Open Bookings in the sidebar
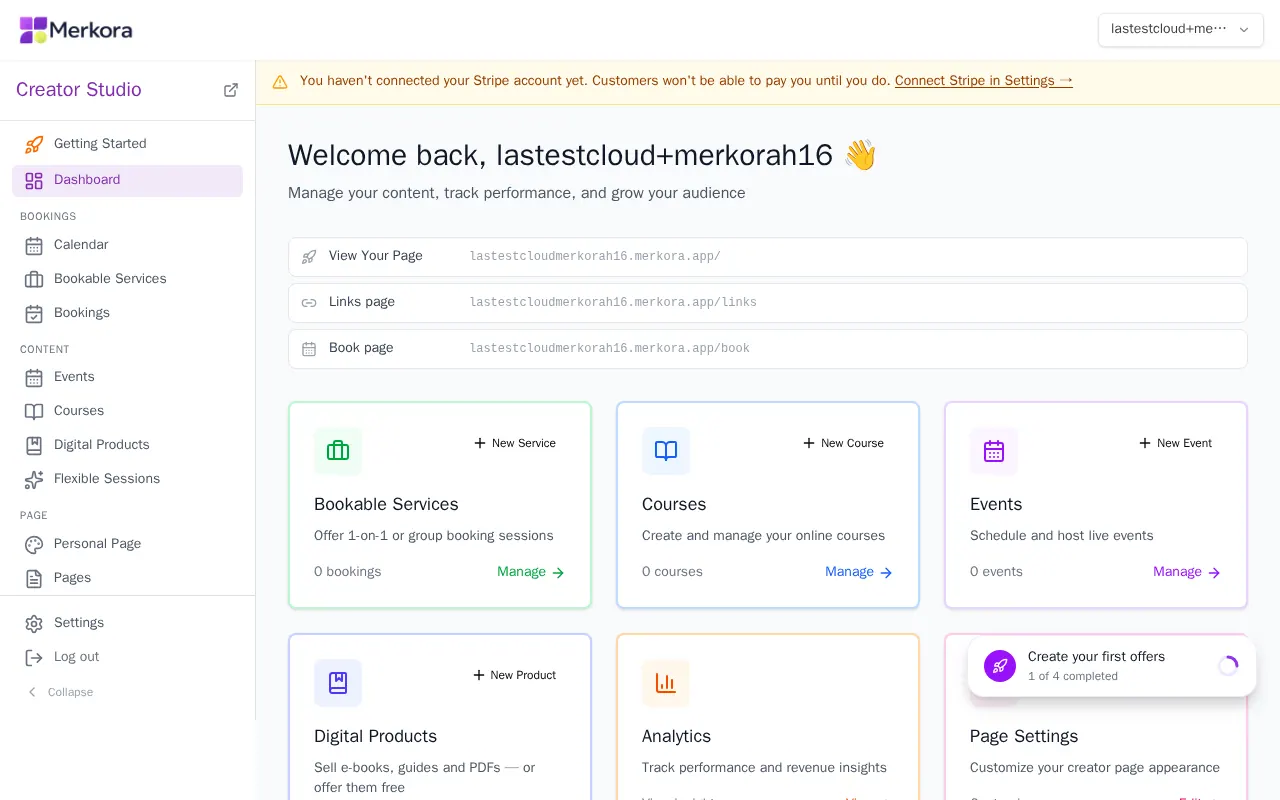 (127, 313)
